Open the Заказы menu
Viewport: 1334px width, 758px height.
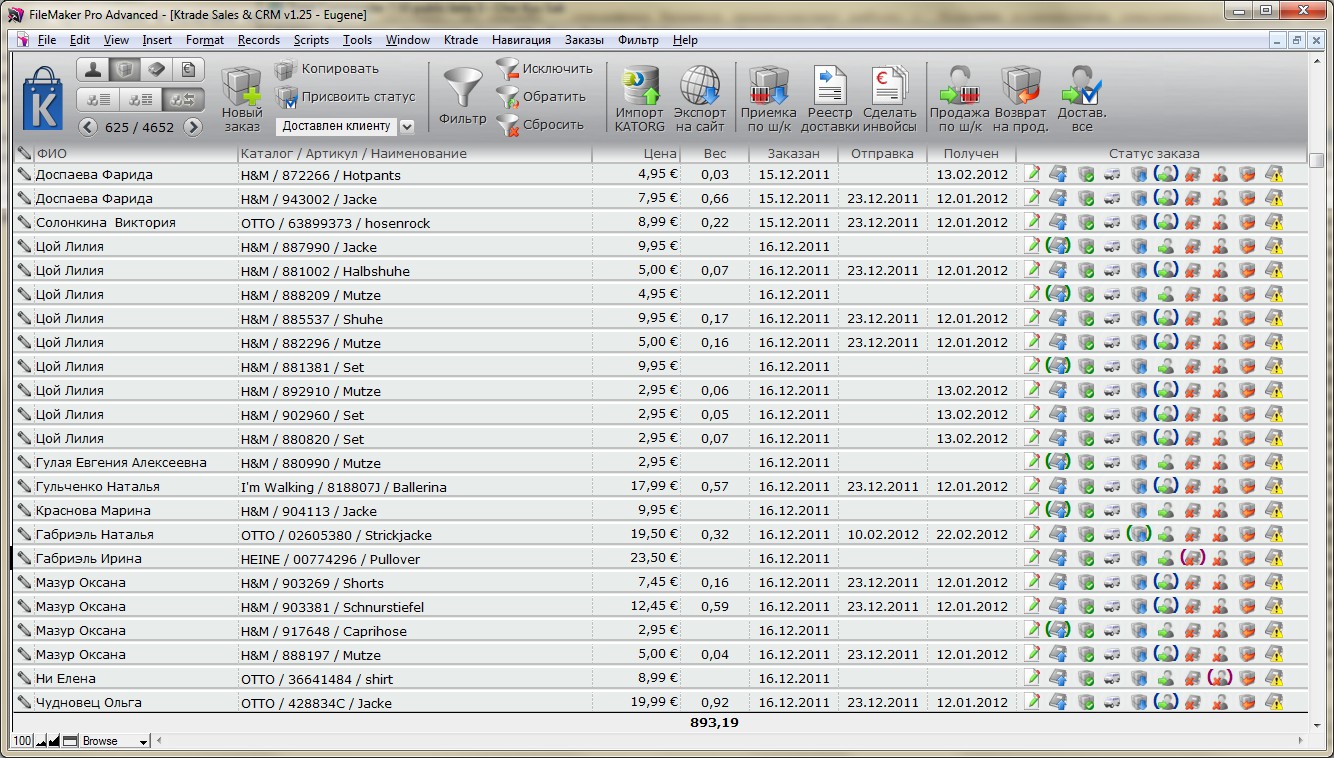(584, 40)
